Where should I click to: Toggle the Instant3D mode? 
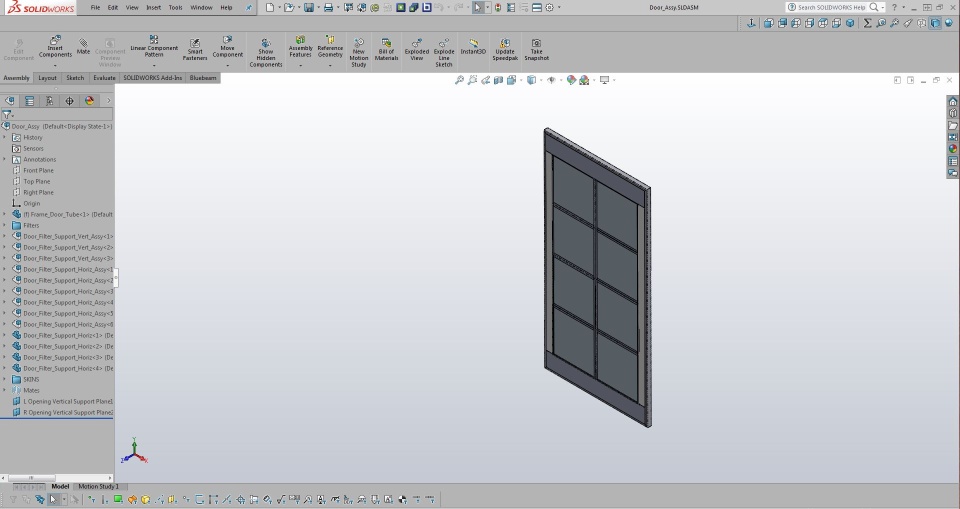point(473,47)
